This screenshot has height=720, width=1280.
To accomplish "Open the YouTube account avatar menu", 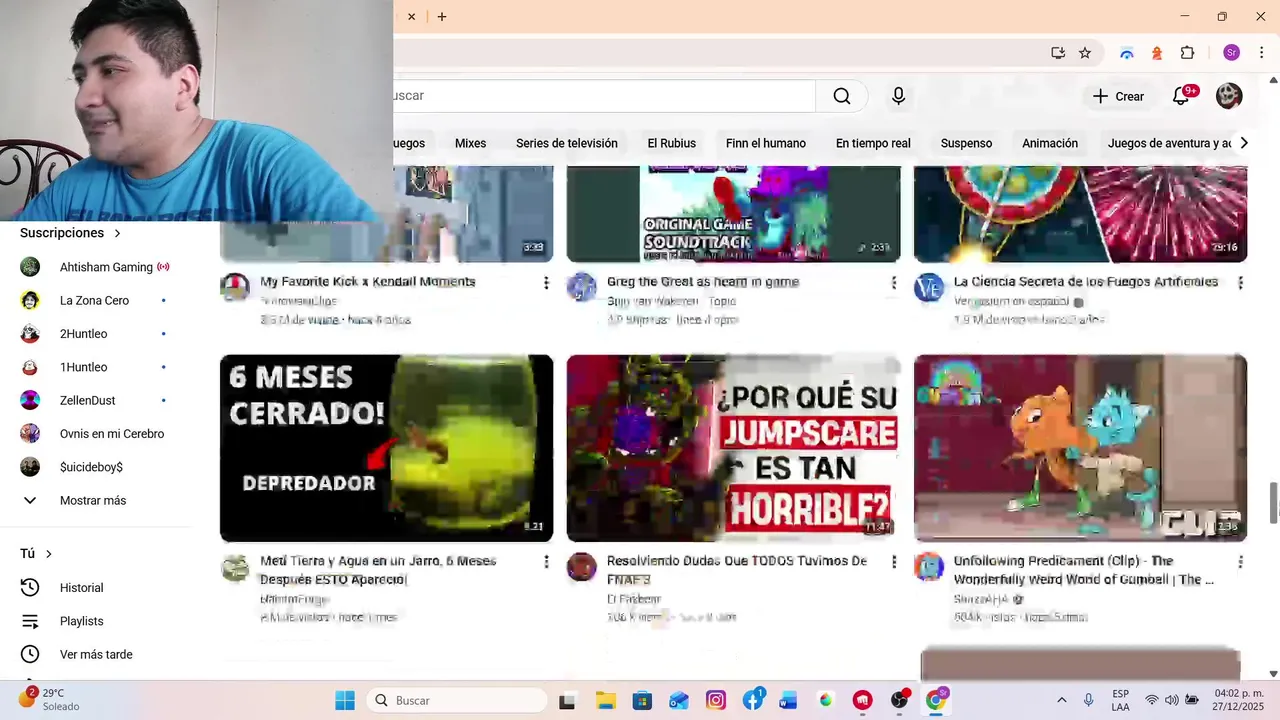I will pyautogui.click(x=1229, y=96).
